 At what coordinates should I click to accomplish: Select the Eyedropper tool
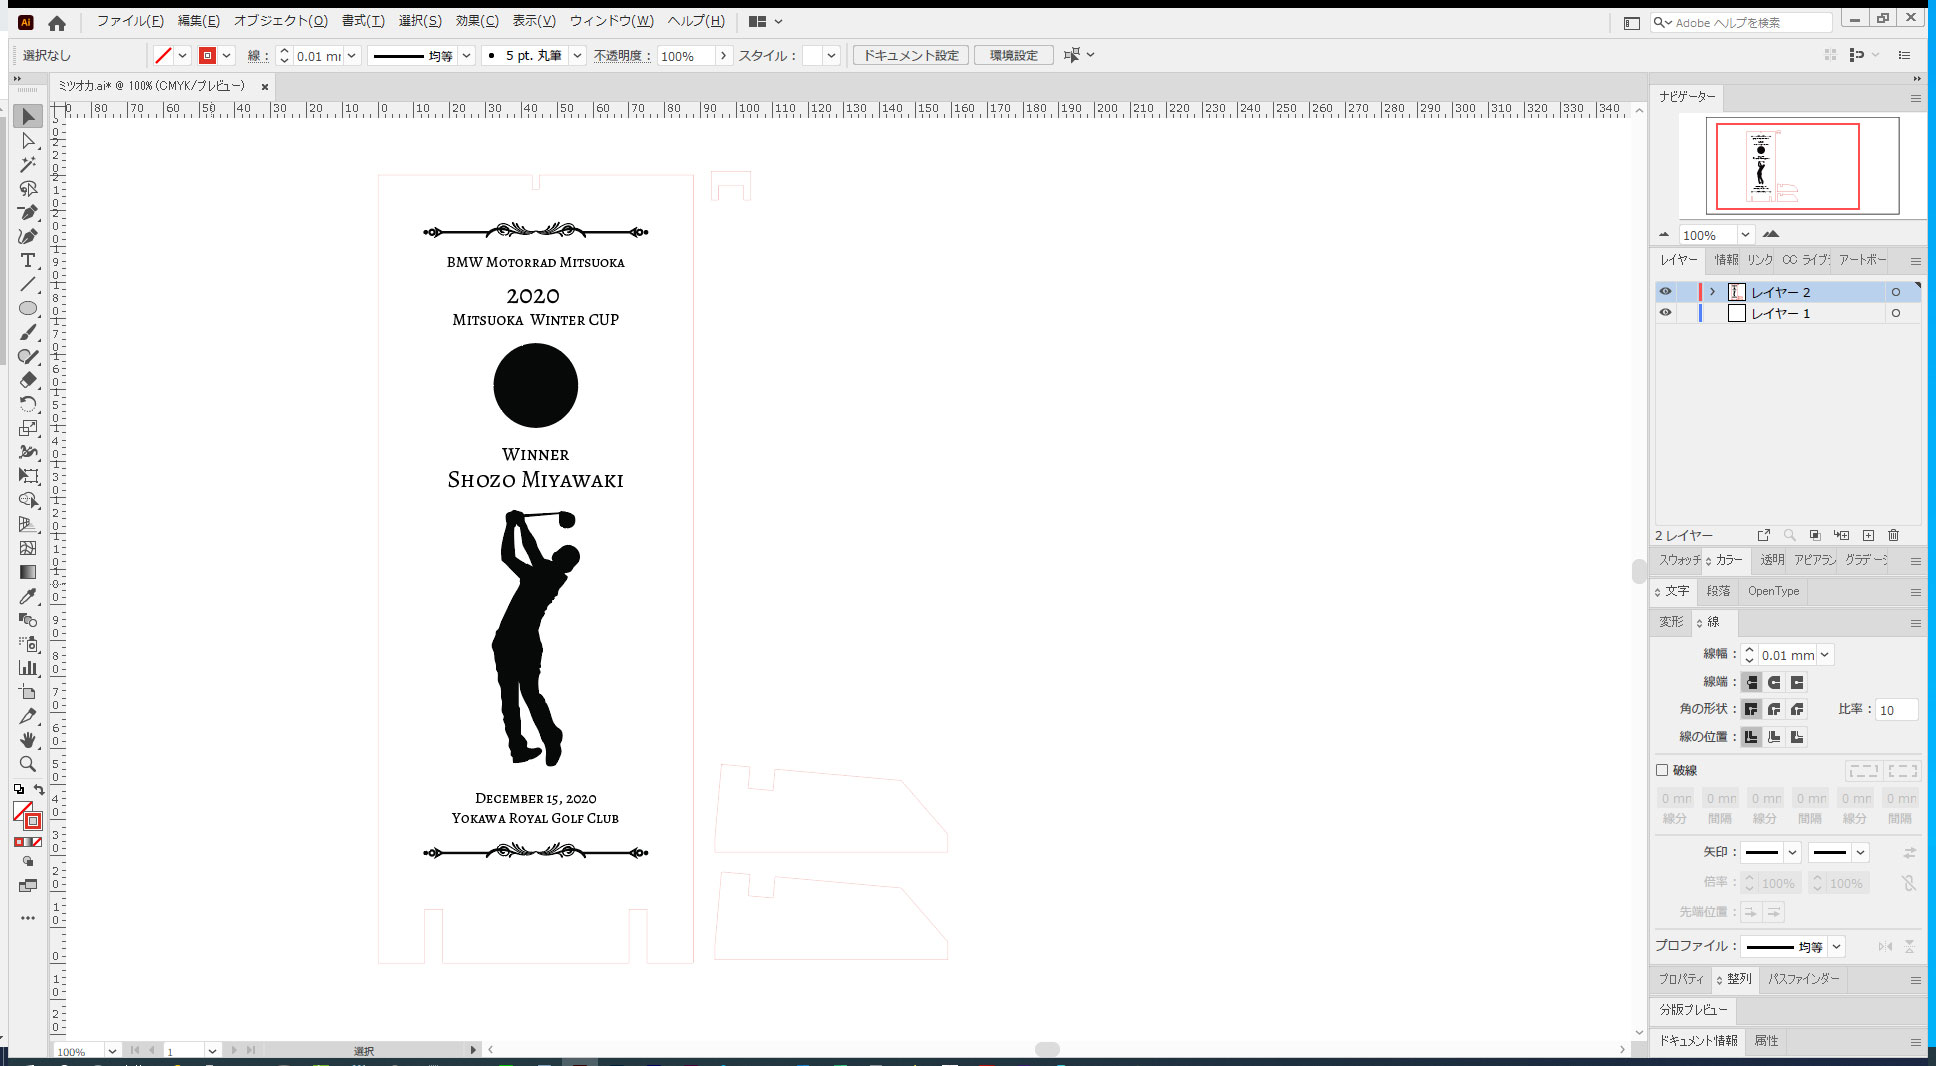click(28, 596)
